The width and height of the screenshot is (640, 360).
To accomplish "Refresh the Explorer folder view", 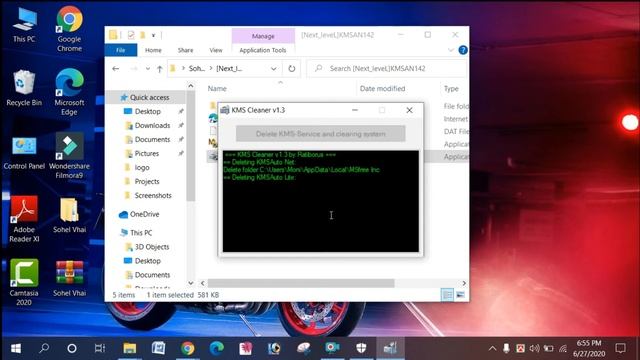I will coord(291,69).
